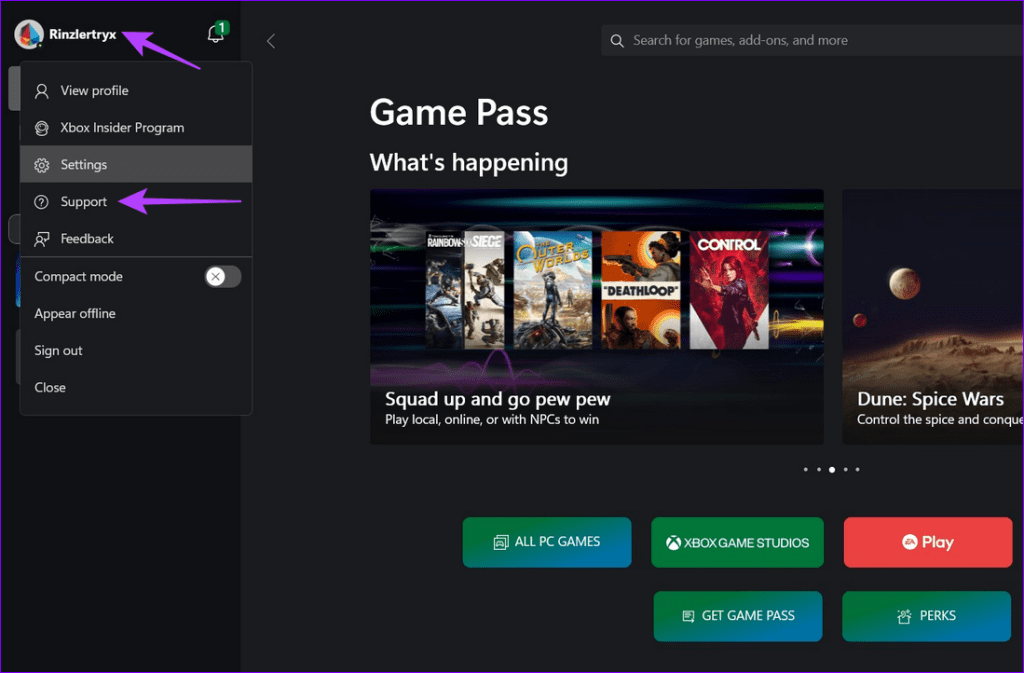Choose Sign out from the menu
Screen dimensions: 1024x673
(x=58, y=350)
